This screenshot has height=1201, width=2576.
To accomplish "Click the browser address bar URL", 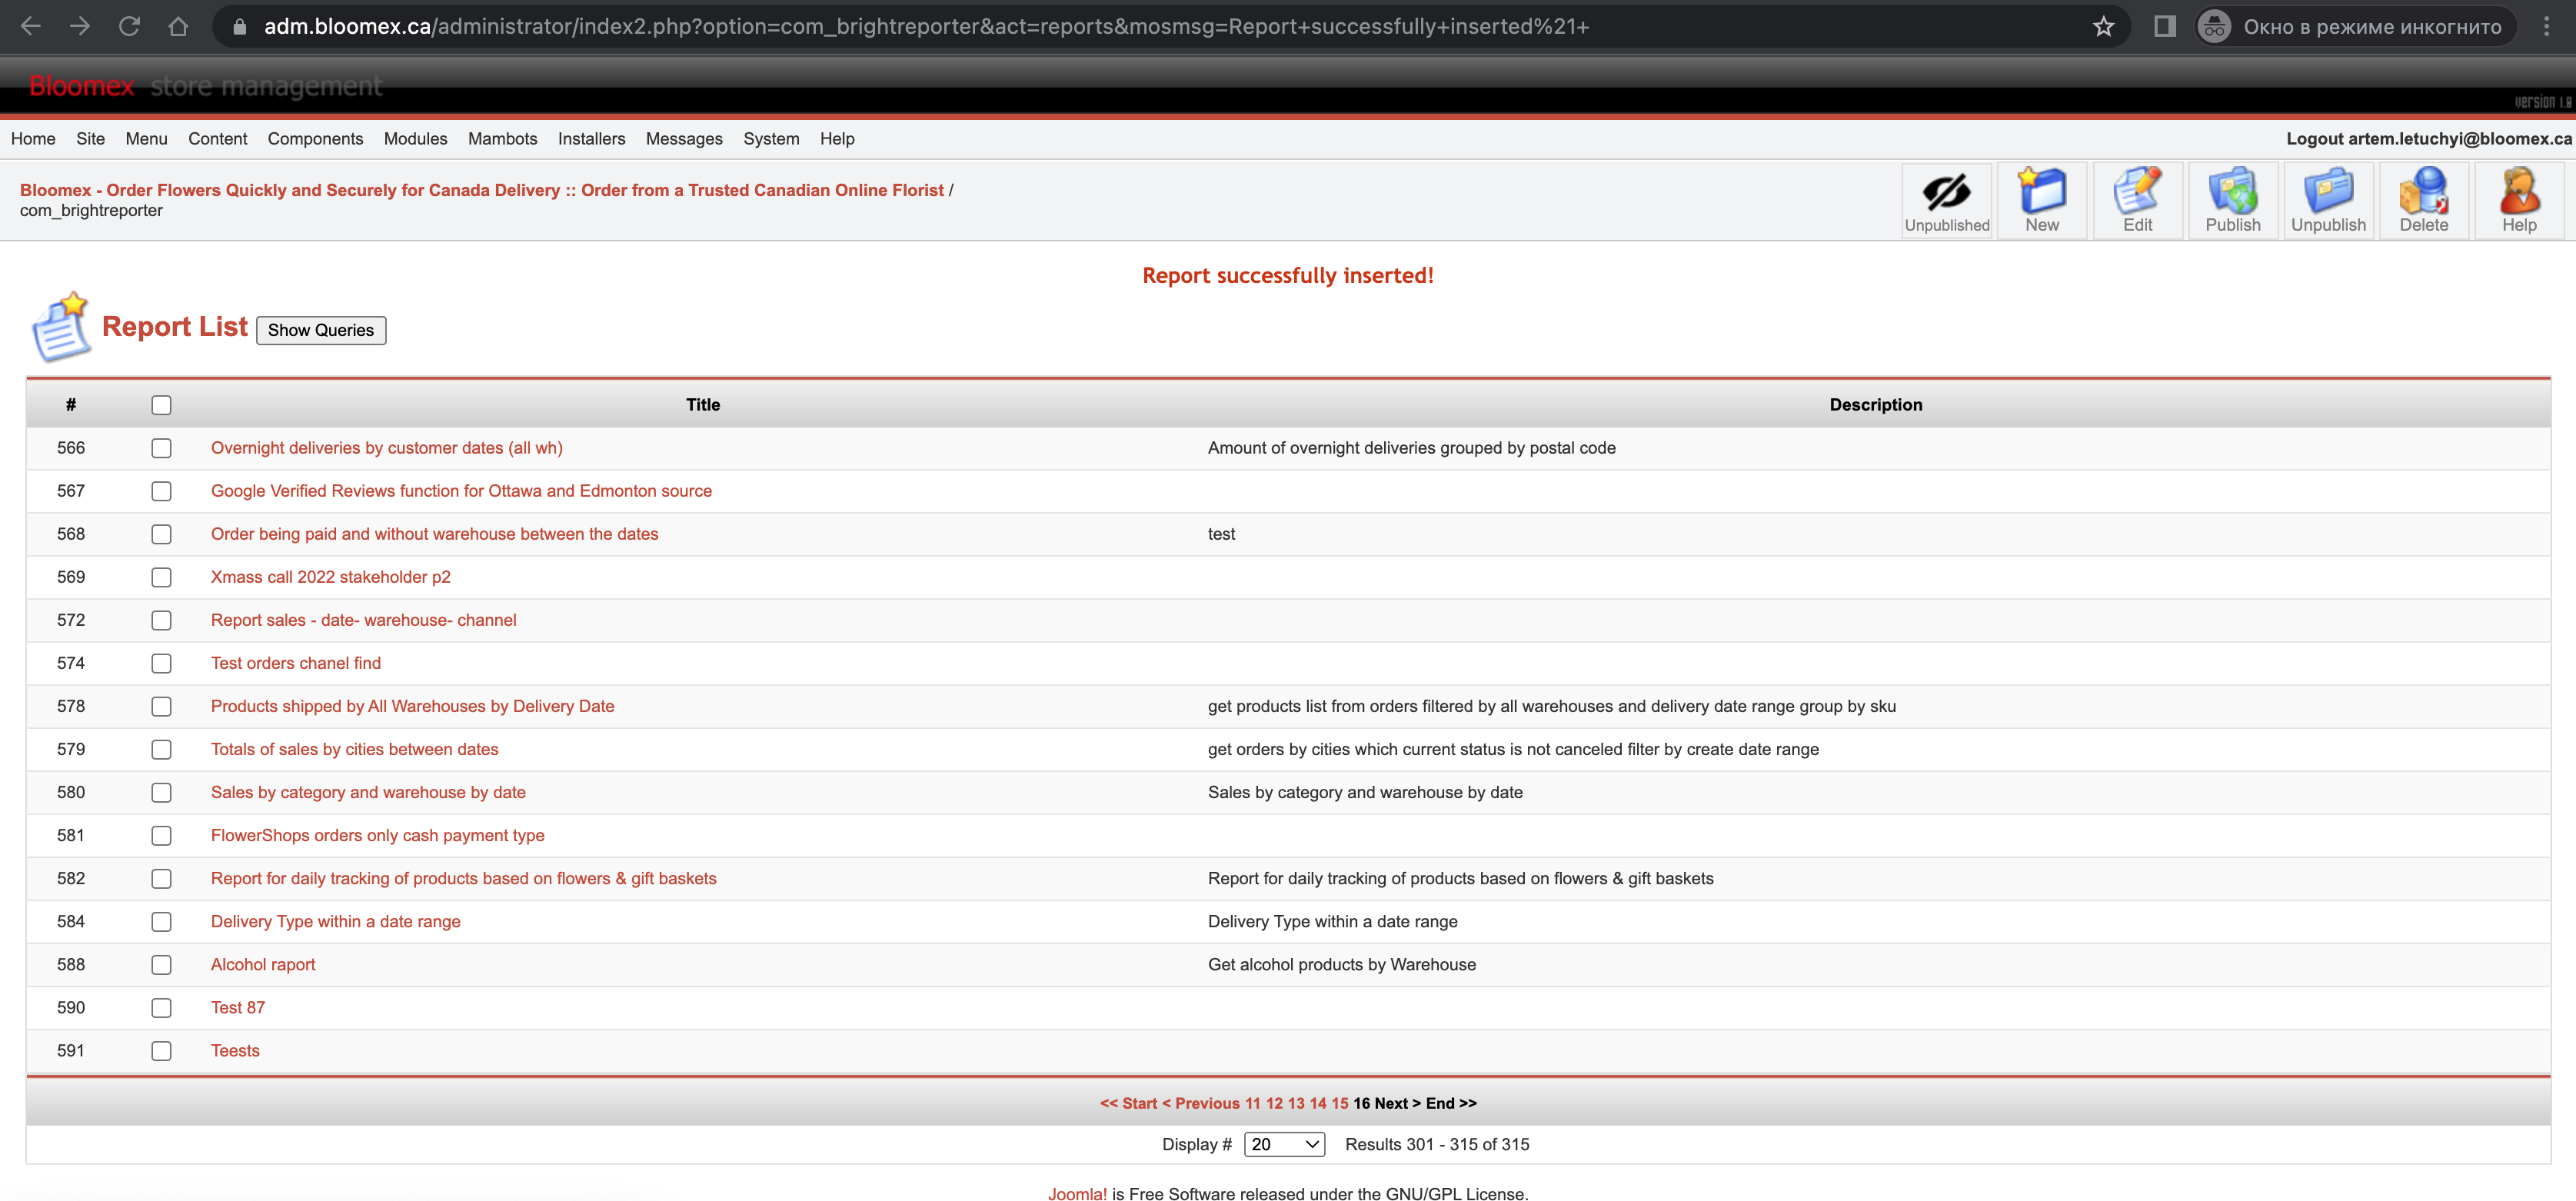I will coord(926,27).
